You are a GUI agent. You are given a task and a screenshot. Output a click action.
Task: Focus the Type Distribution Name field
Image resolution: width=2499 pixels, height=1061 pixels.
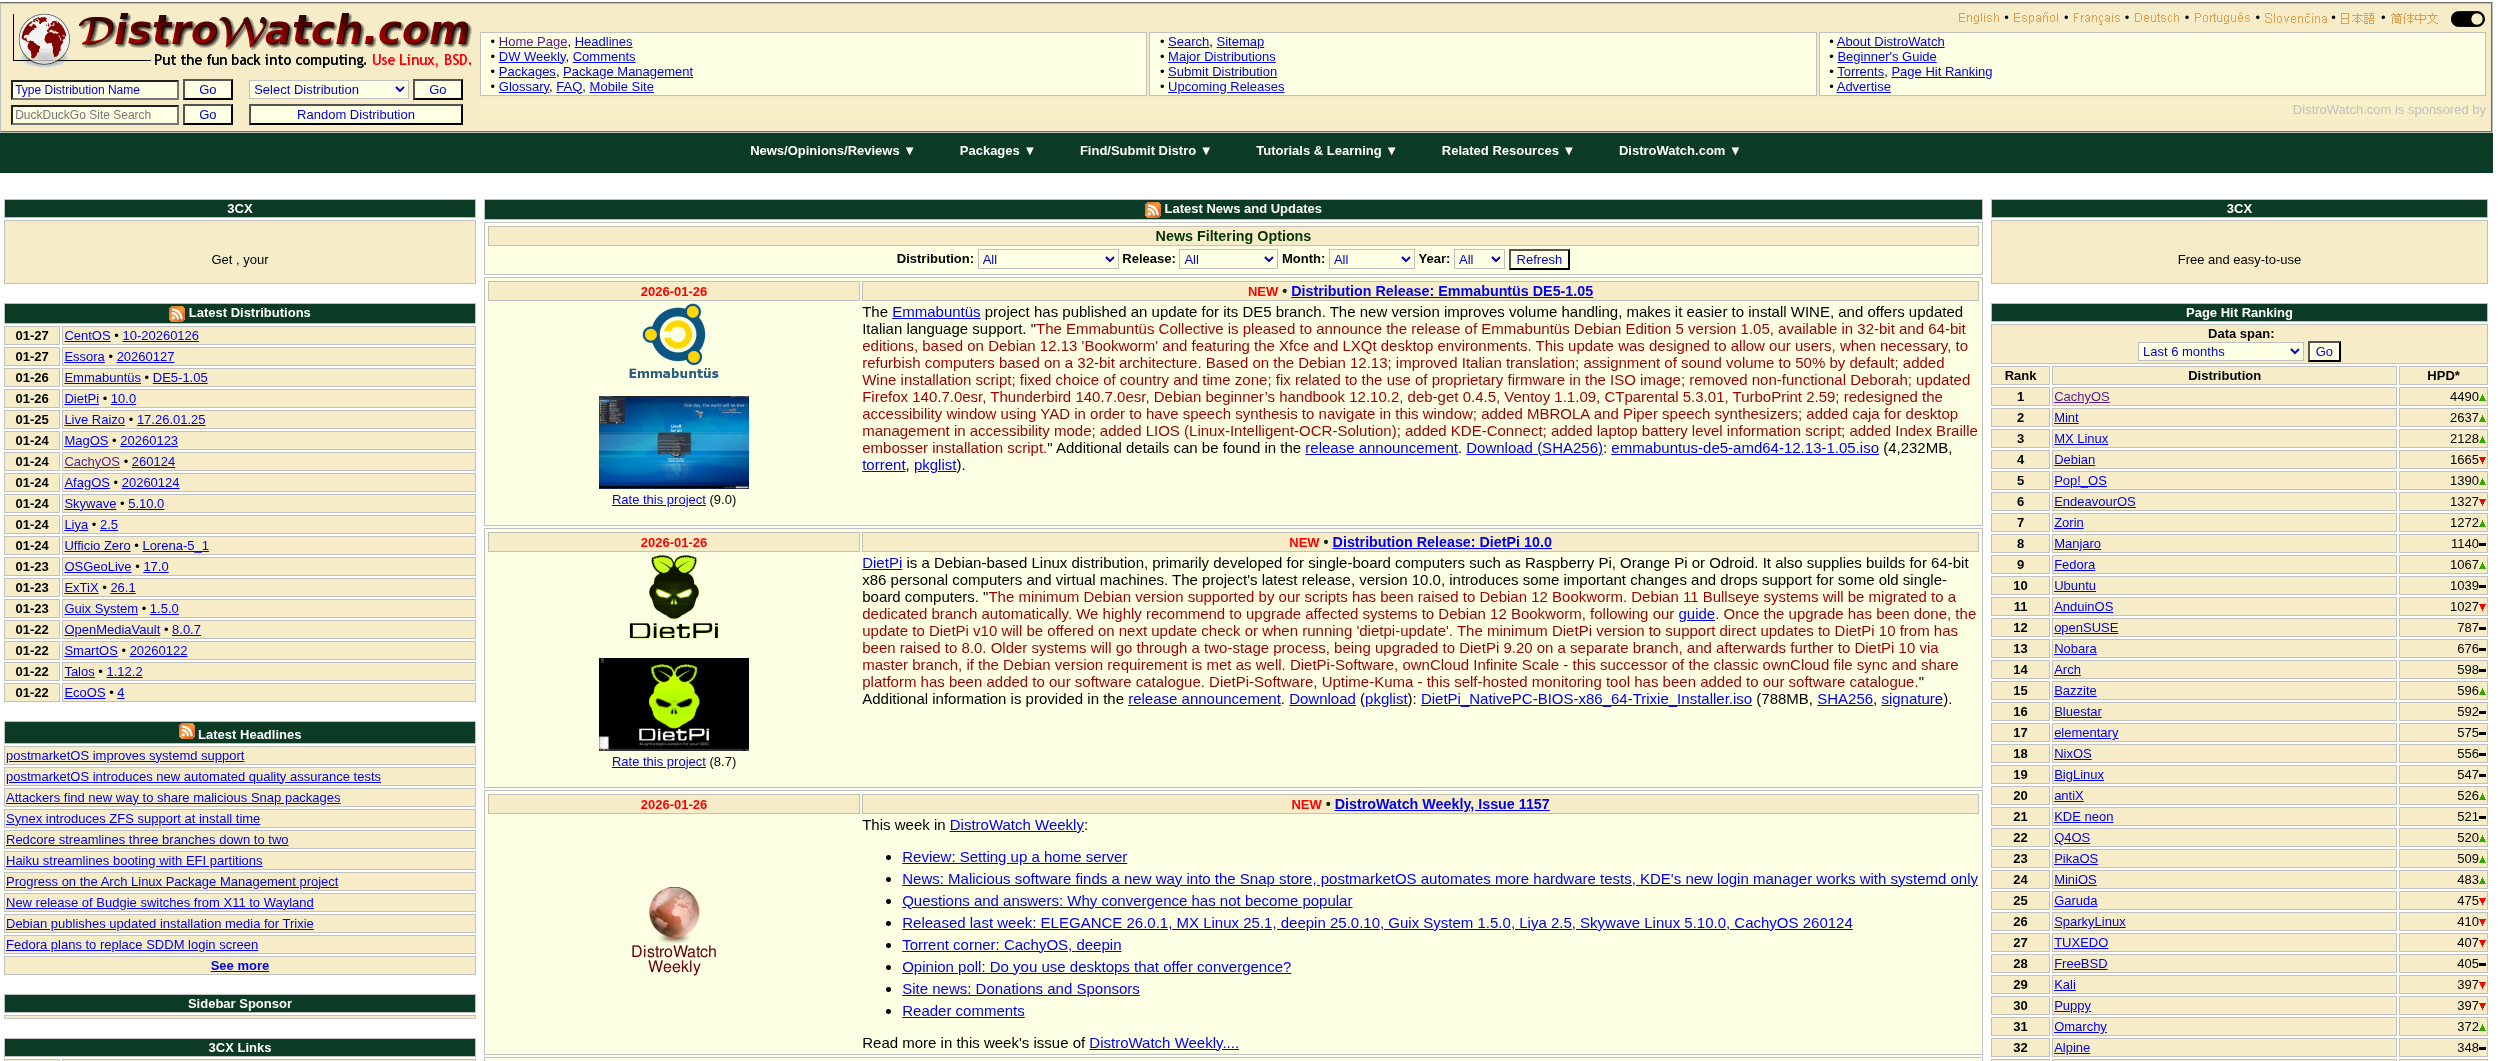click(95, 90)
